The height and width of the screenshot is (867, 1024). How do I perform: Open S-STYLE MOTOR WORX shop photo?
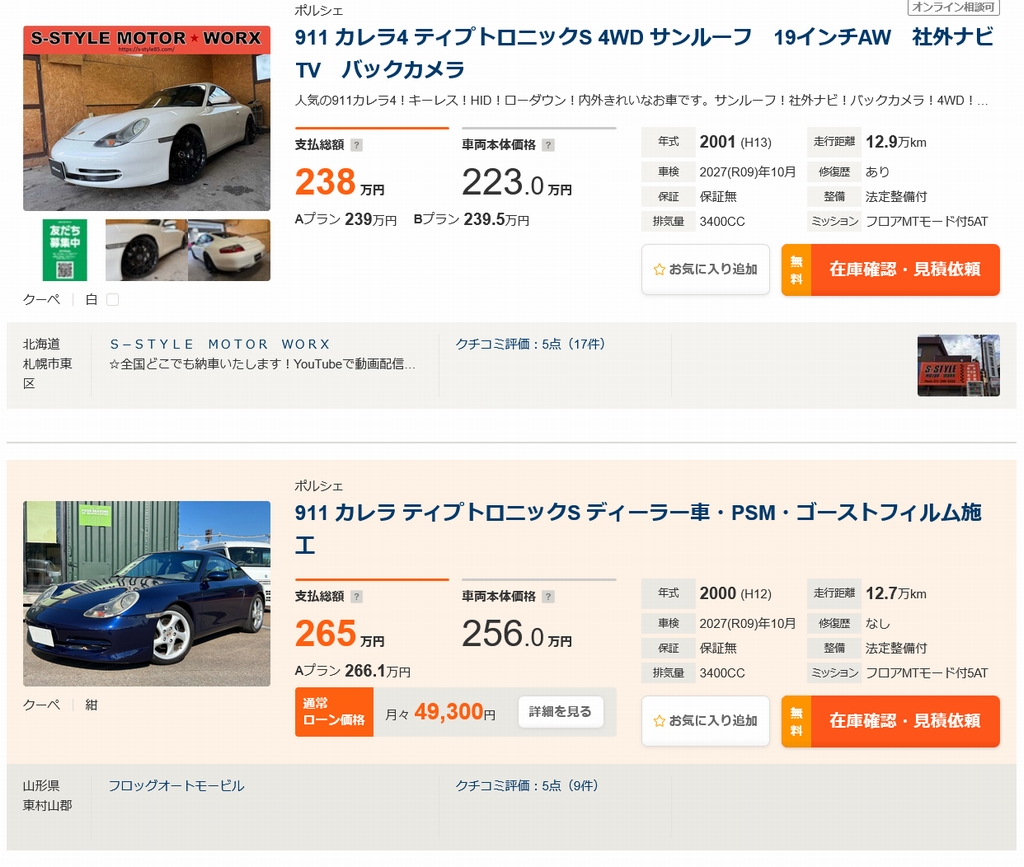[x=958, y=365]
